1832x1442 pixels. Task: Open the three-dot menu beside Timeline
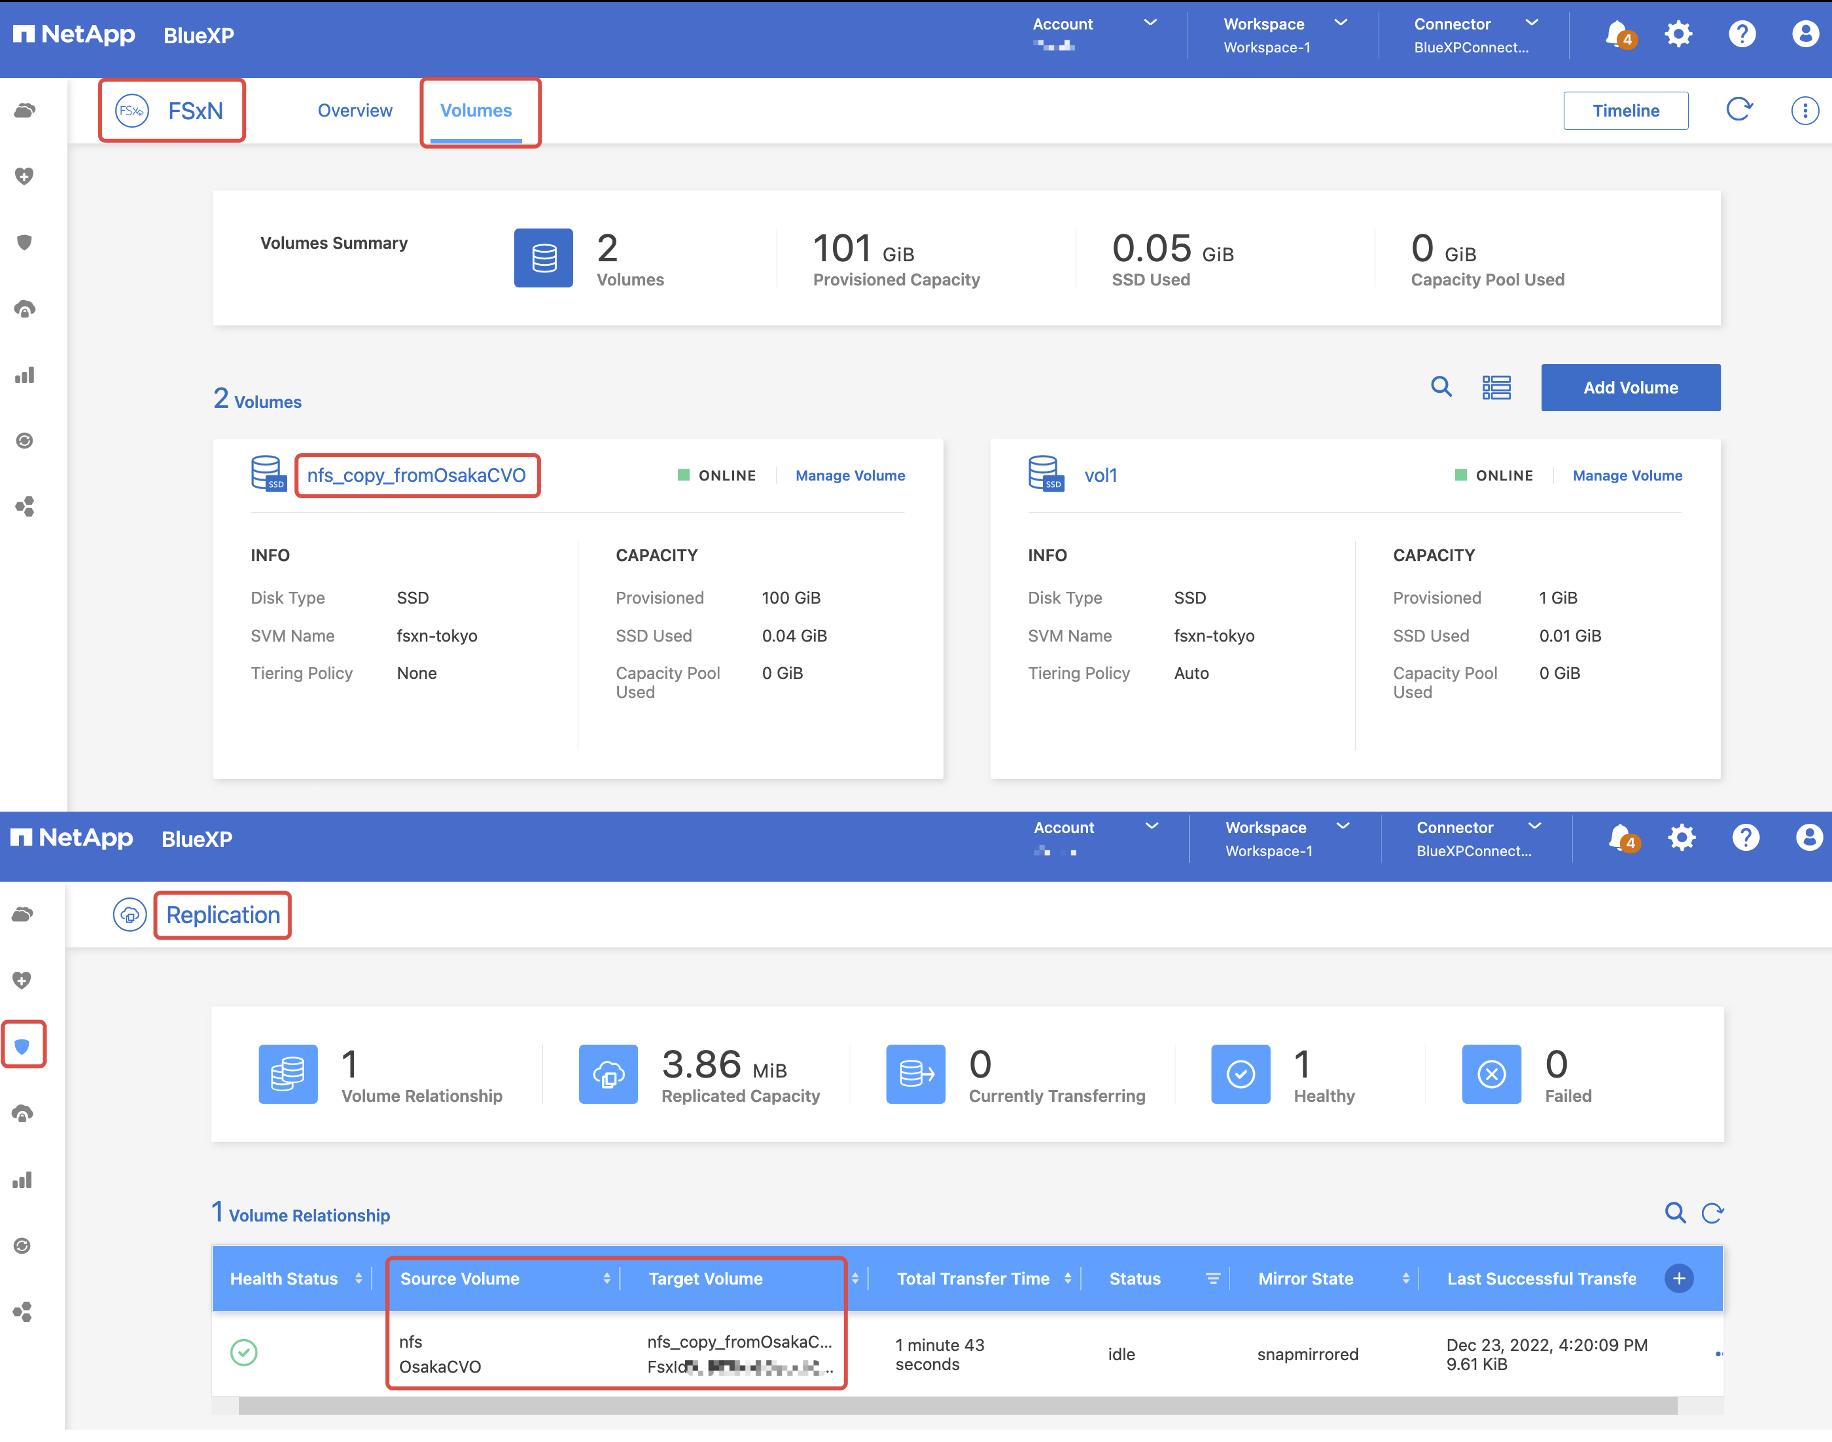tap(1805, 110)
